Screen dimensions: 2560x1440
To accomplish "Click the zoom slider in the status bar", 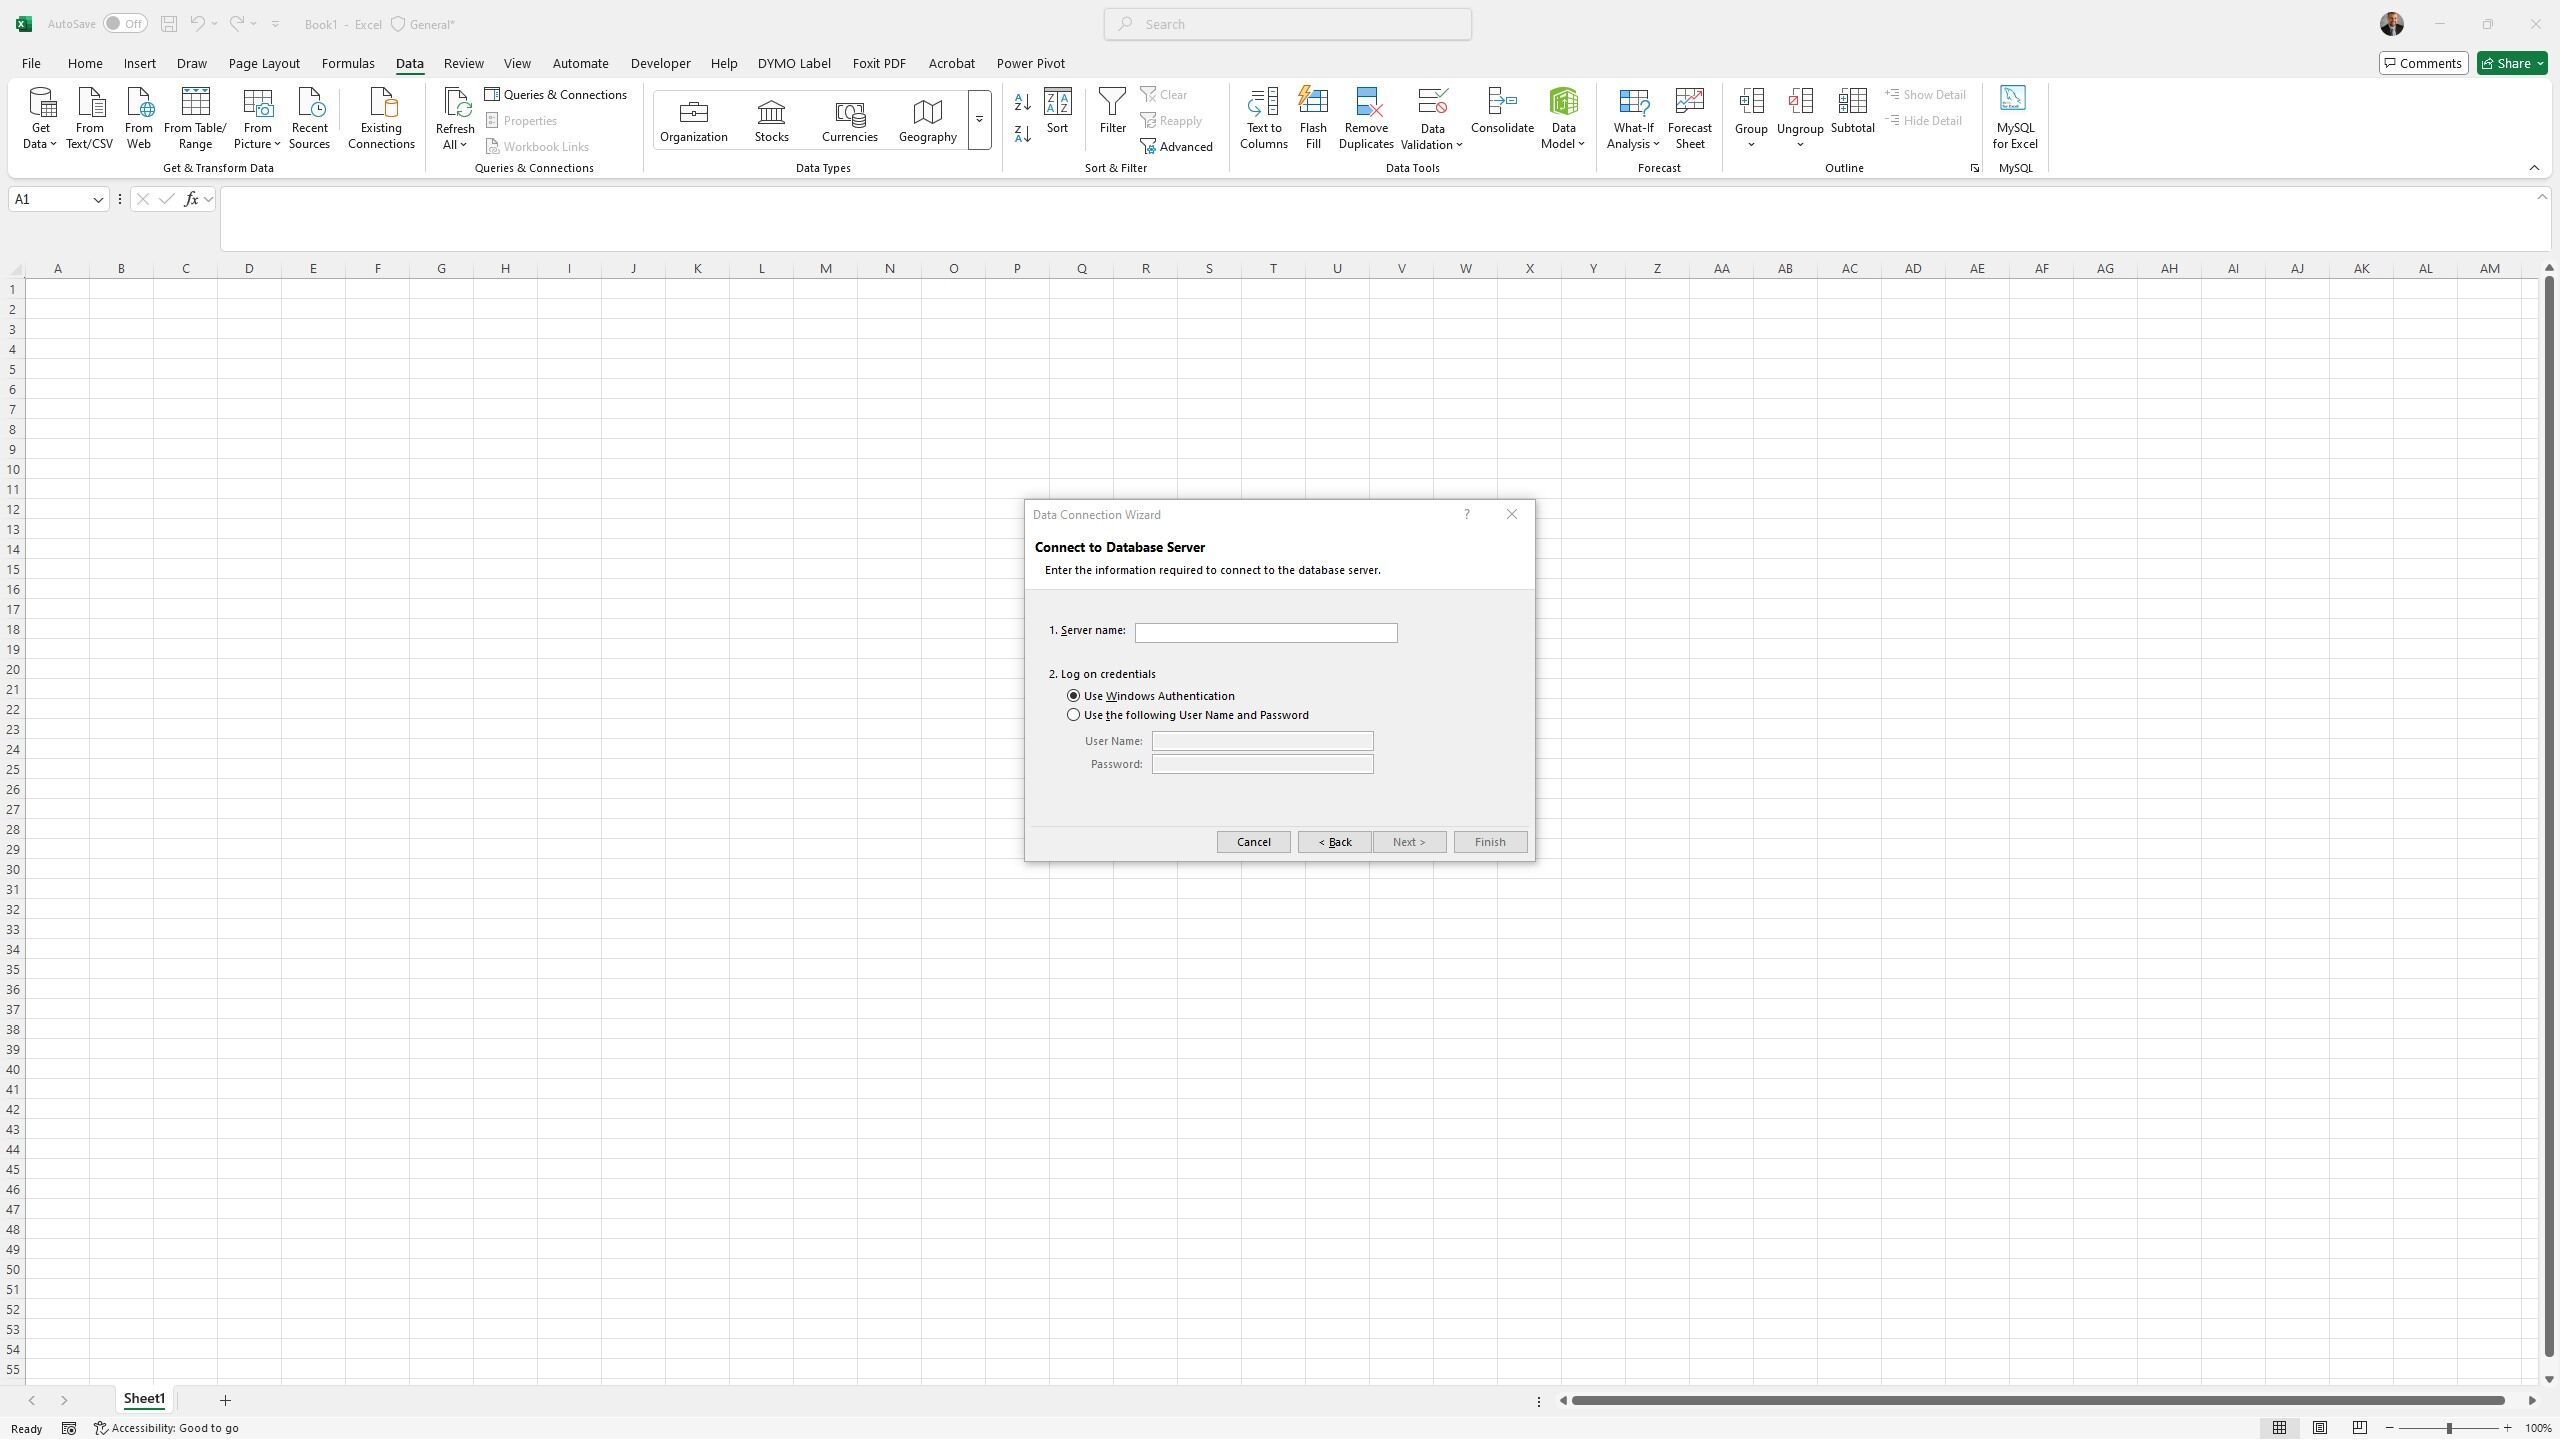I will pos(2448,1428).
